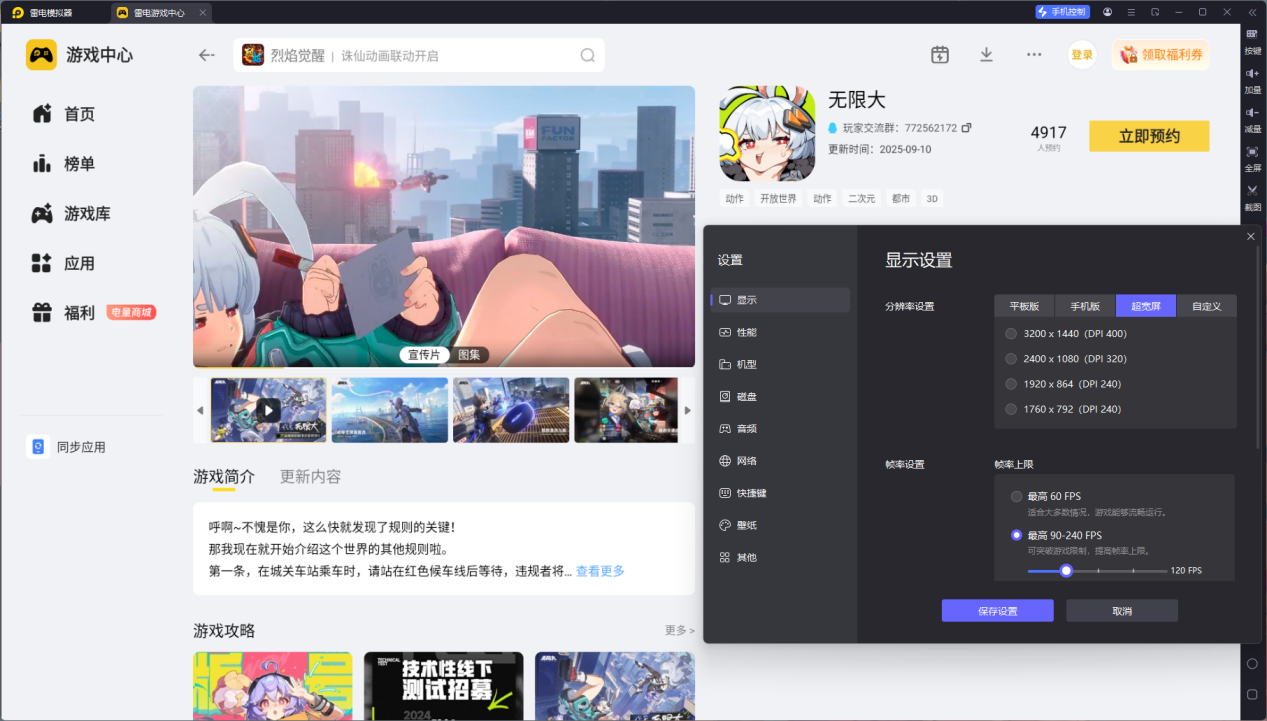
Task: Click right arrow of screenshot thumbnail carousel
Action: (687, 411)
